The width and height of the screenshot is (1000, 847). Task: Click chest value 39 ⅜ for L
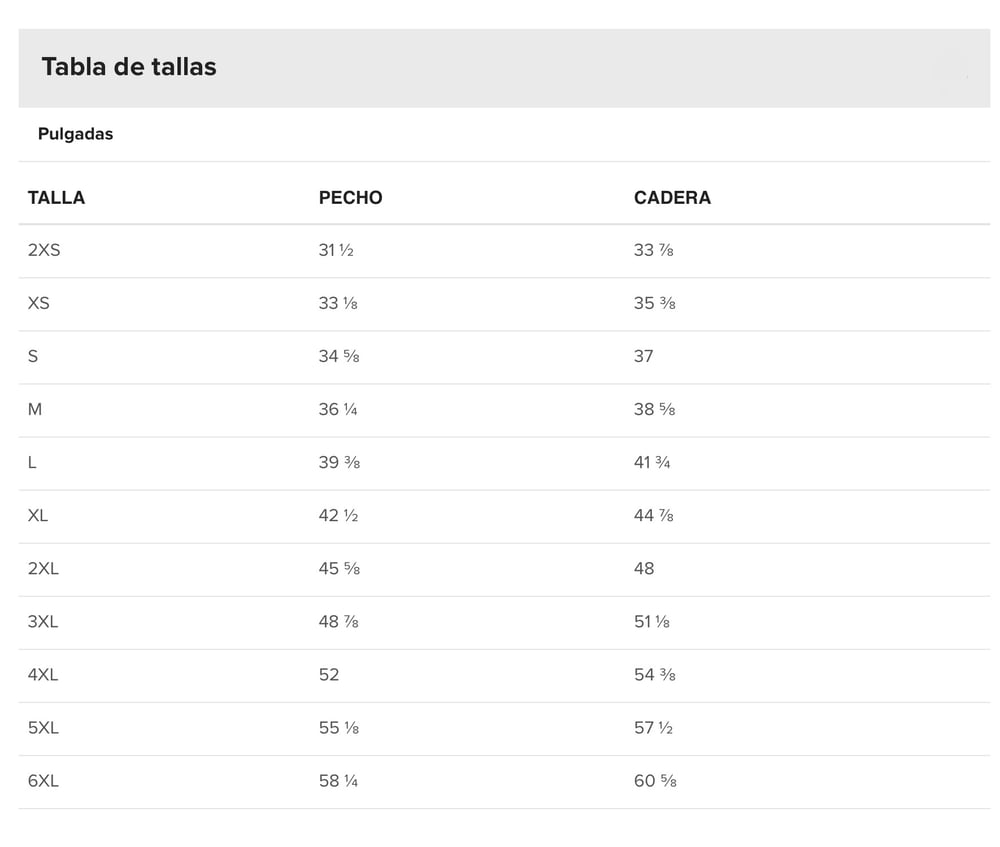[x=339, y=462]
